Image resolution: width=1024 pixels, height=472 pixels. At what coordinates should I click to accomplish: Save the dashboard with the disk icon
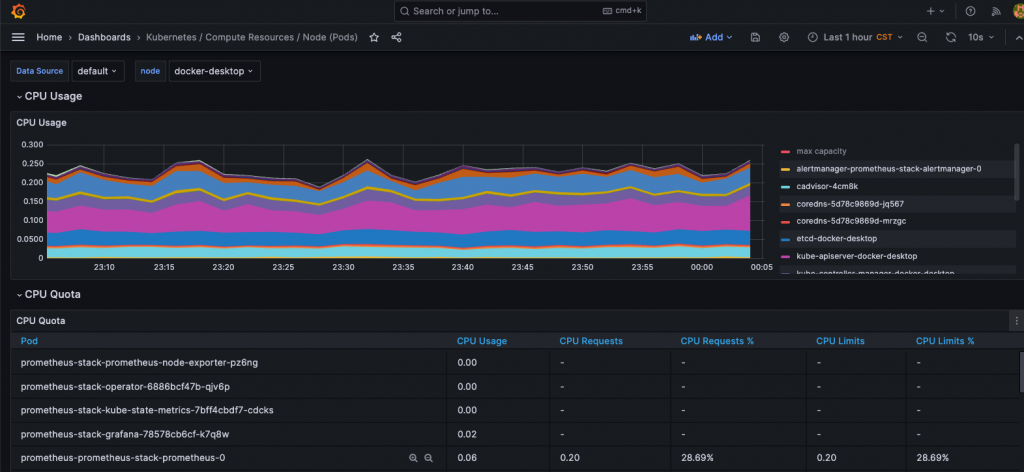coord(756,37)
